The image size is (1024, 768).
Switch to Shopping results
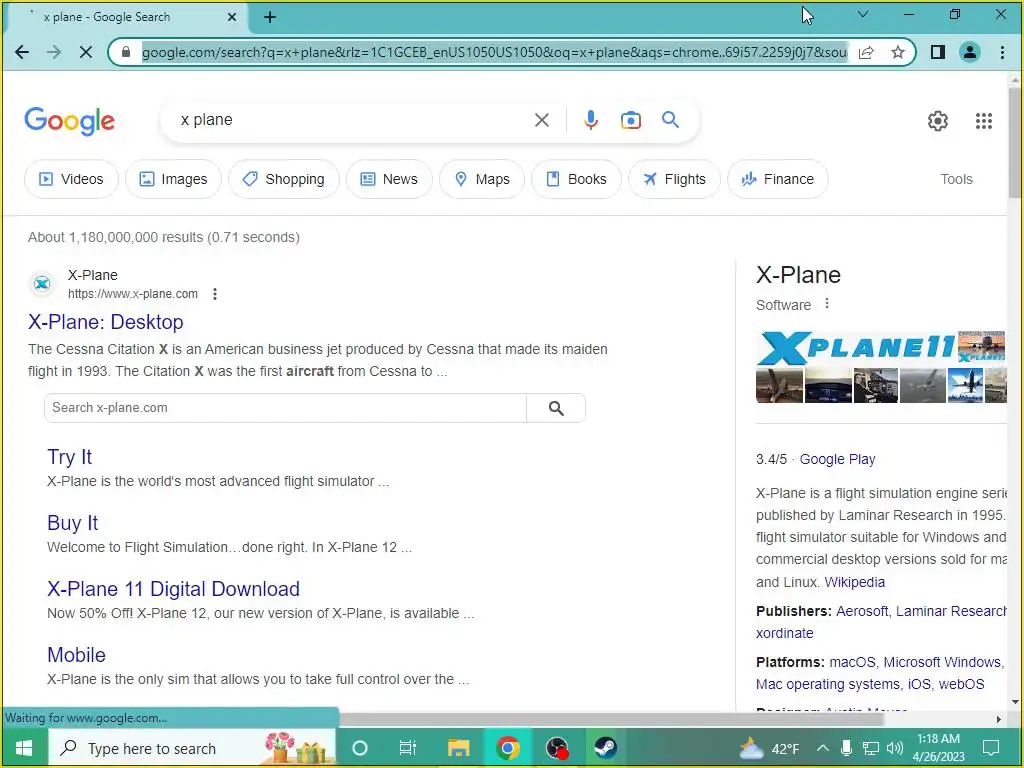click(283, 179)
